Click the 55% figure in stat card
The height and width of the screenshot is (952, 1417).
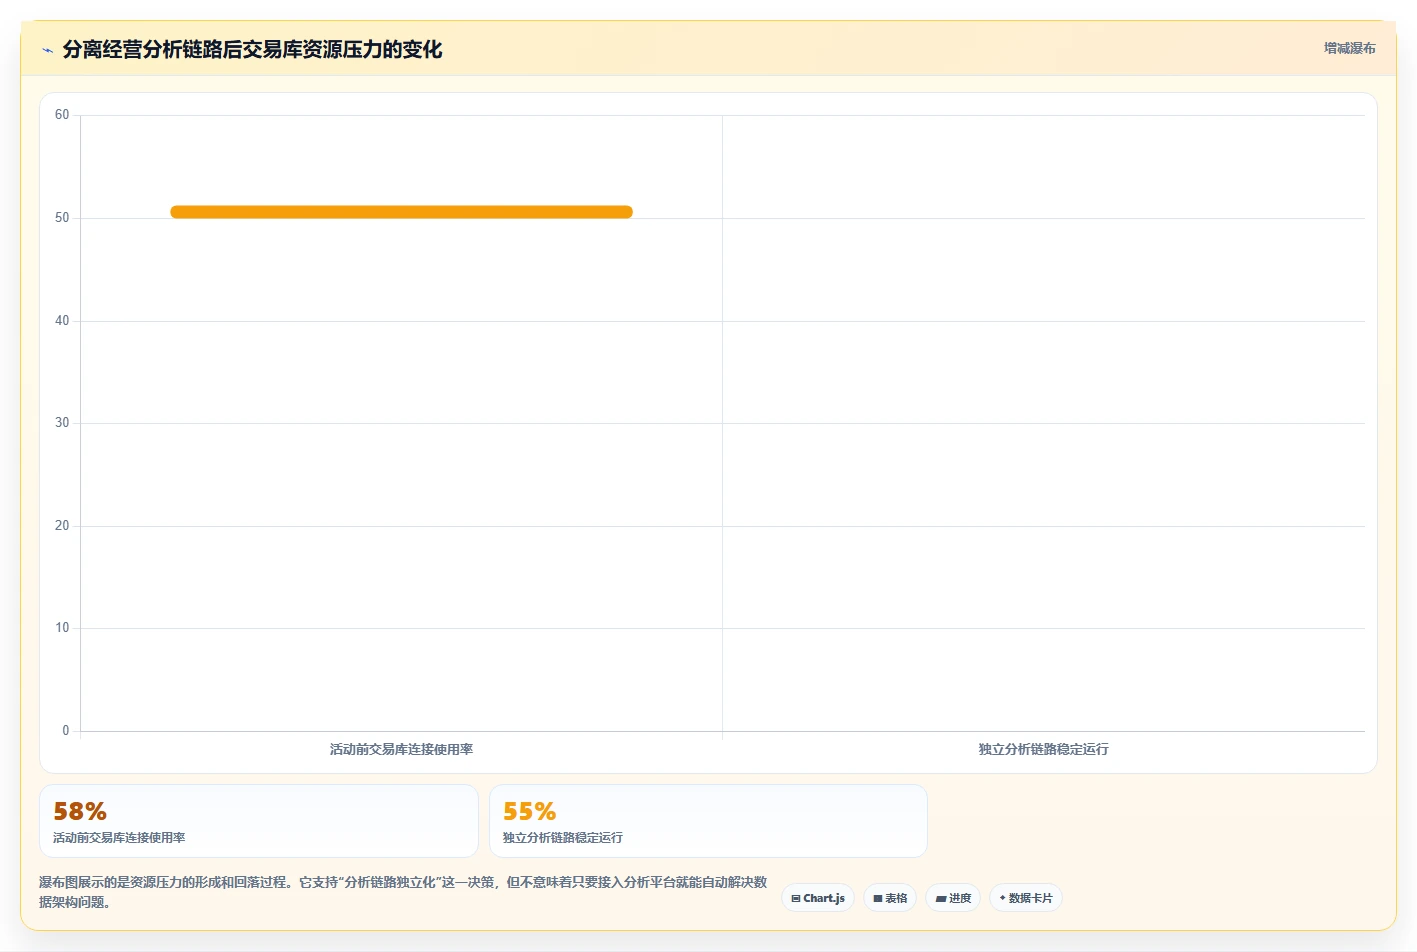(529, 811)
